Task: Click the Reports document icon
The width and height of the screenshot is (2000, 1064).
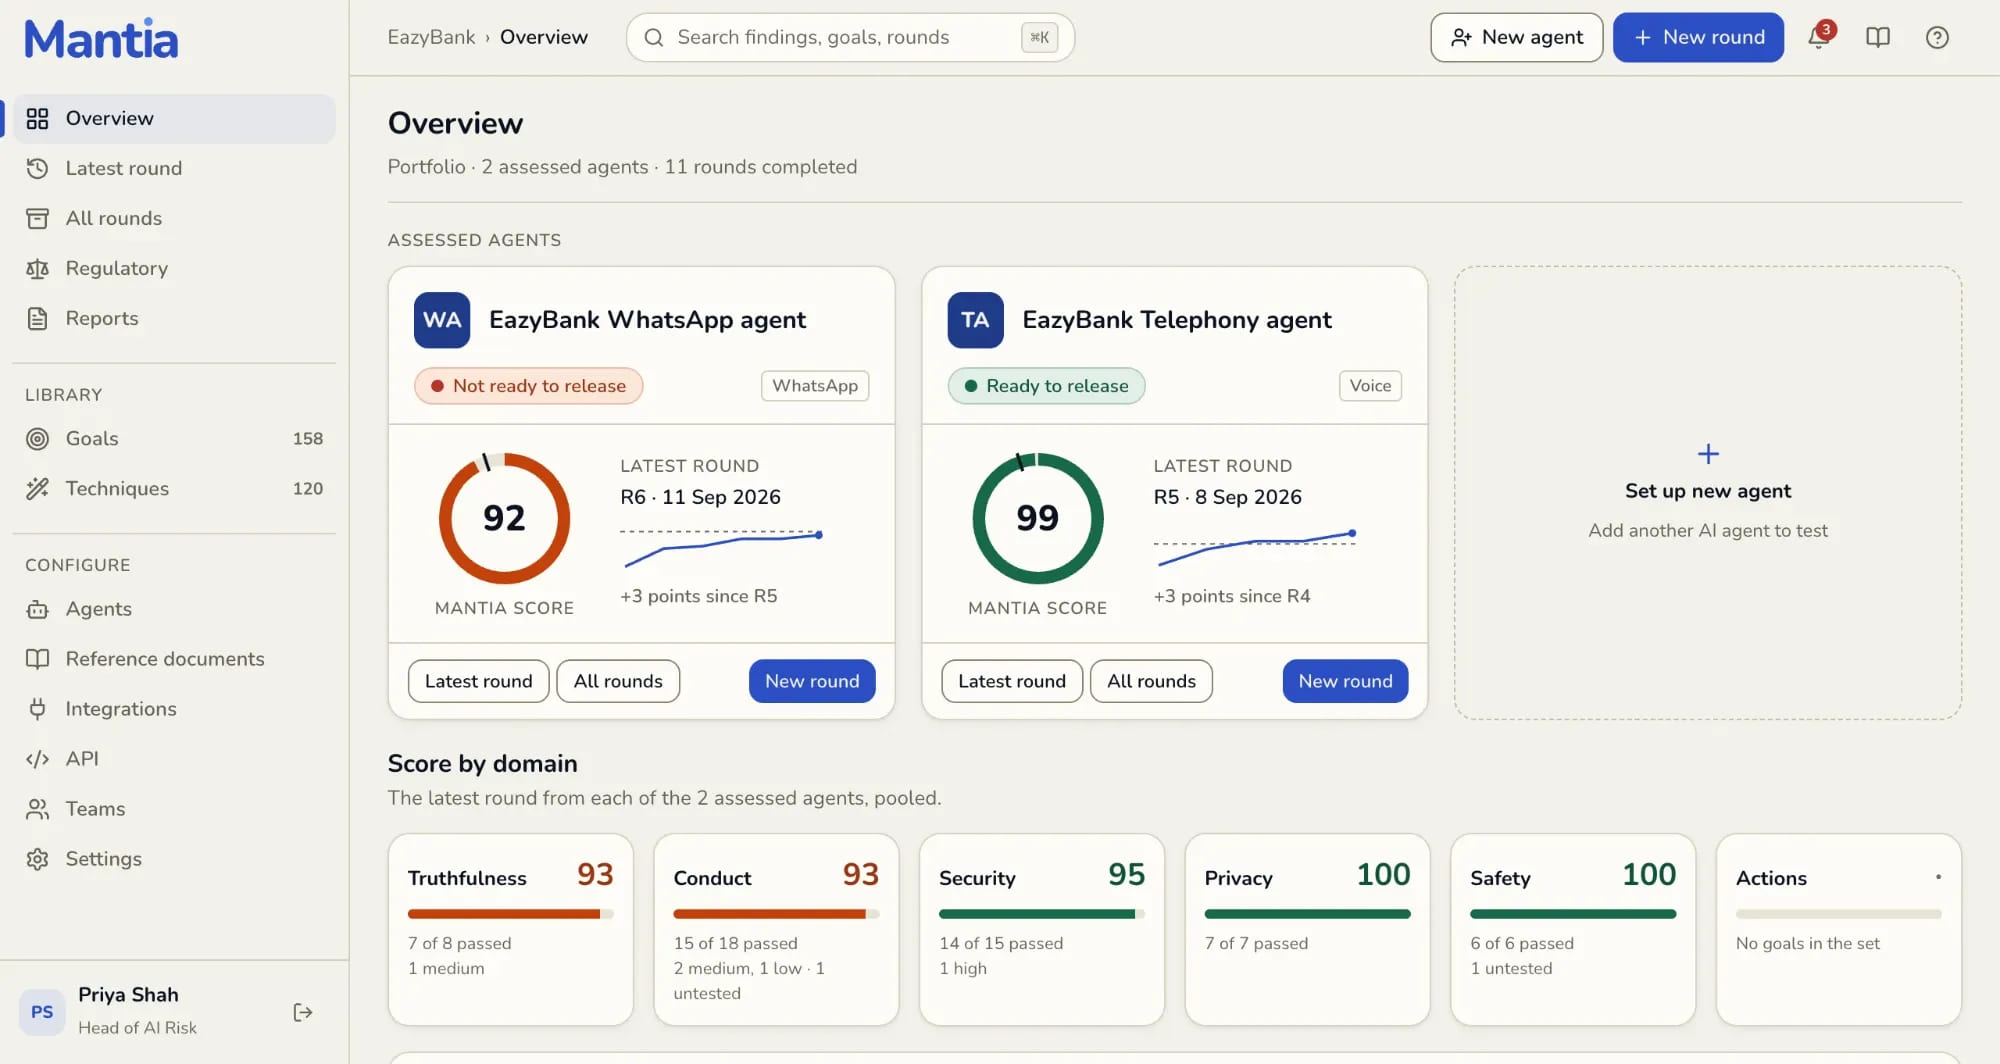Action: tap(37, 319)
